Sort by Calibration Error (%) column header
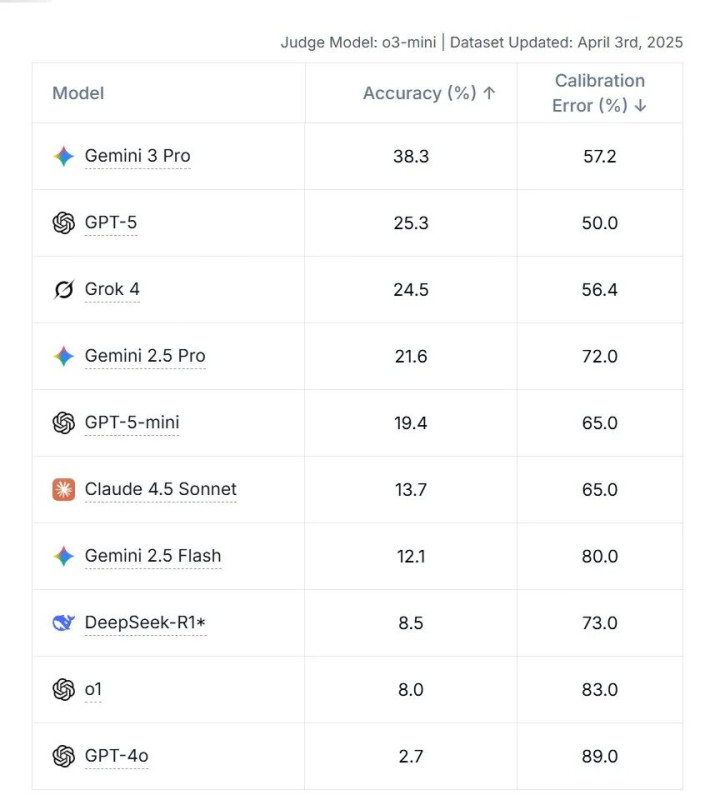Image resolution: width=720 pixels, height=800 pixels. click(600, 93)
